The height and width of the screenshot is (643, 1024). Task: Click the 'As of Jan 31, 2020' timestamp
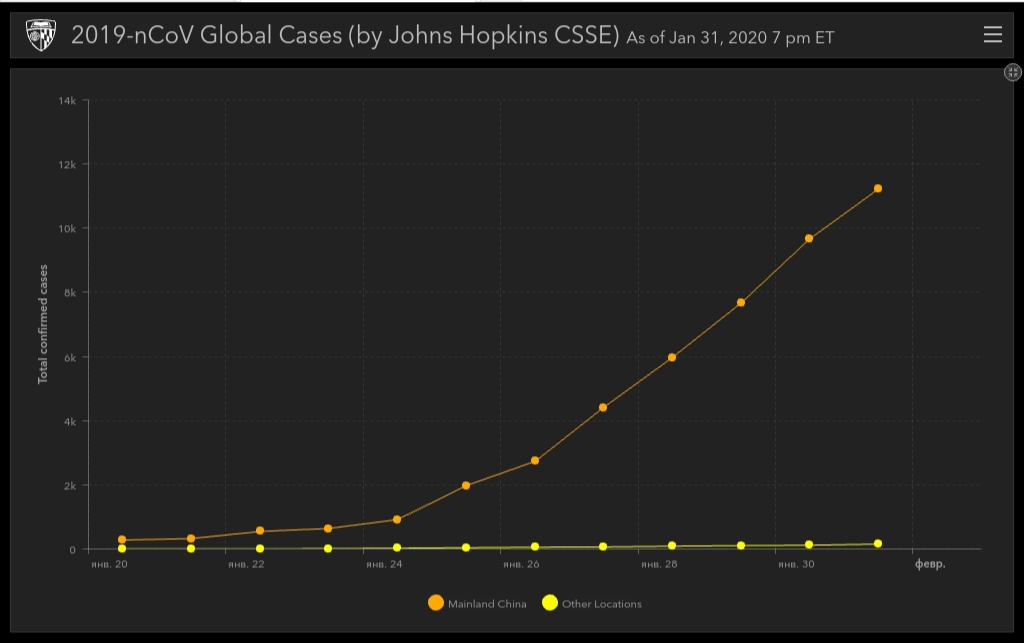(730, 38)
